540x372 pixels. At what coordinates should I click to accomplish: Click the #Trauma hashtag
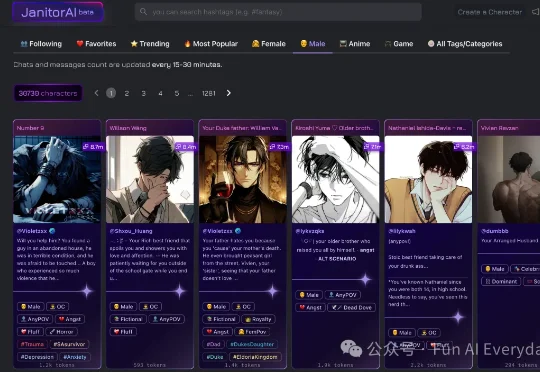32,344
